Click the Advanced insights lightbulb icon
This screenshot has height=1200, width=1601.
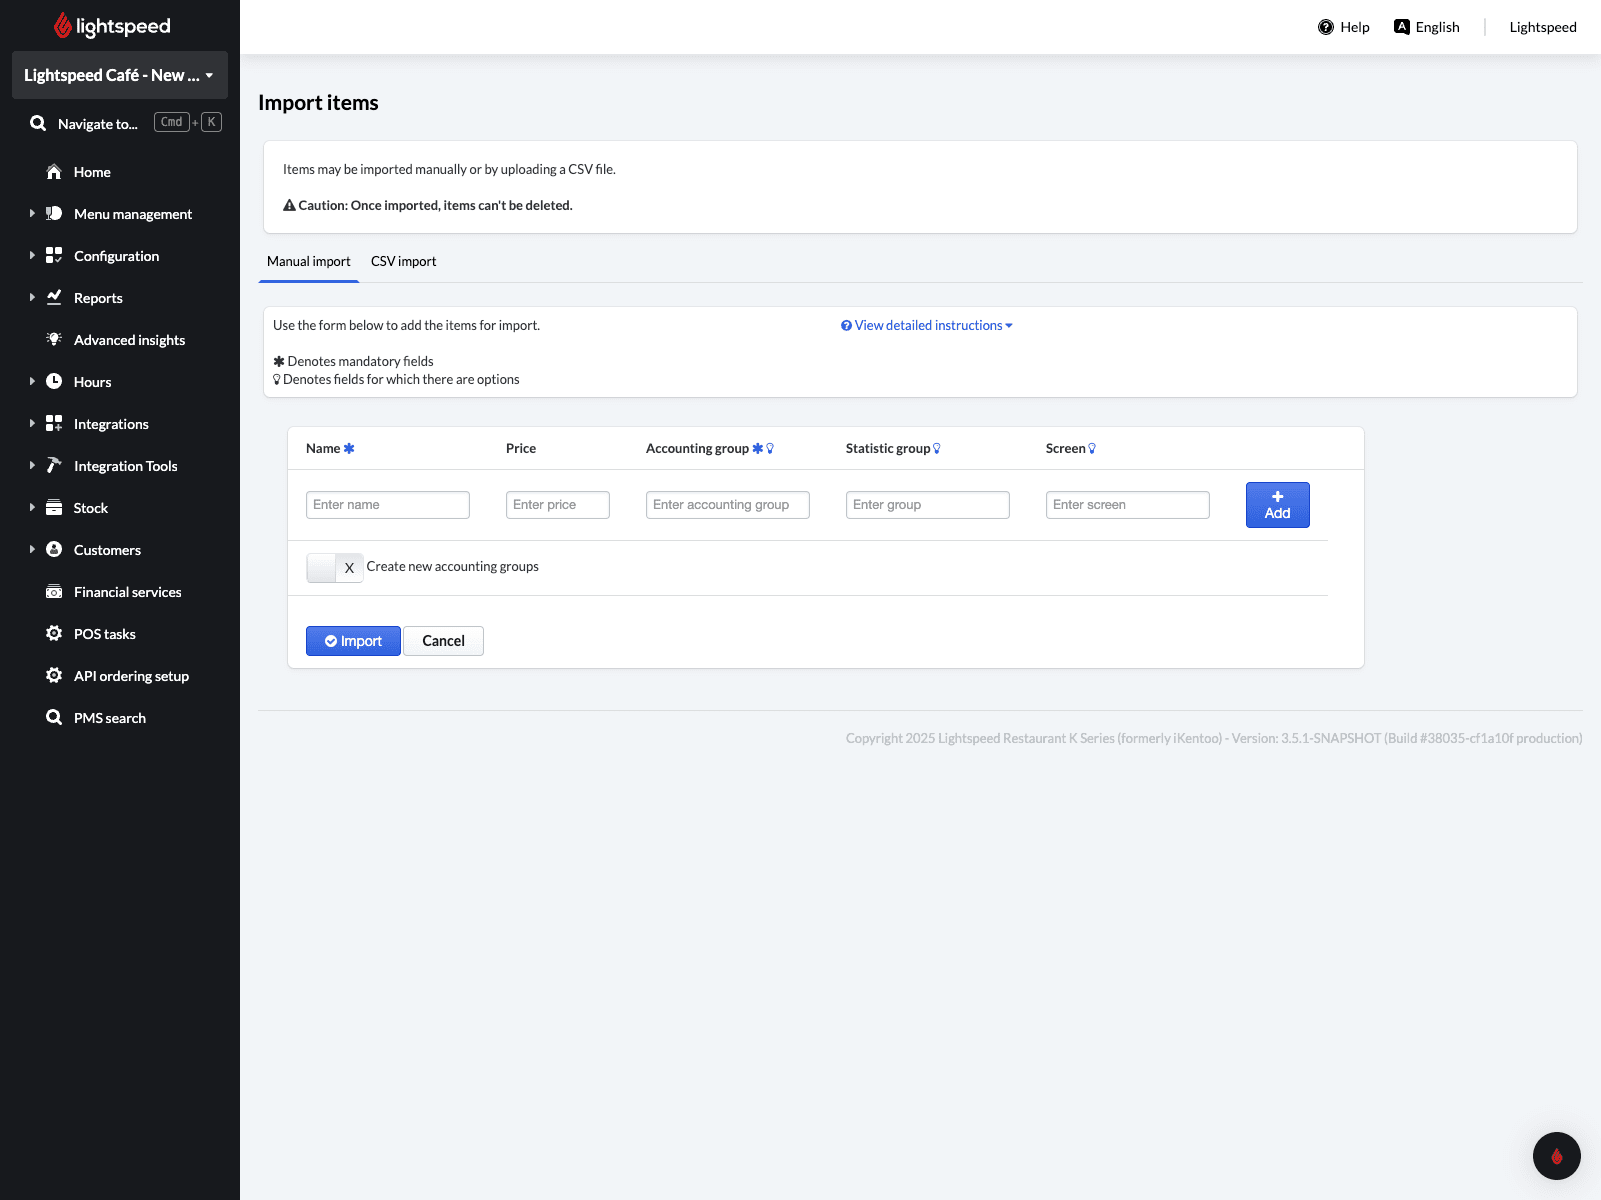[54, 340]
